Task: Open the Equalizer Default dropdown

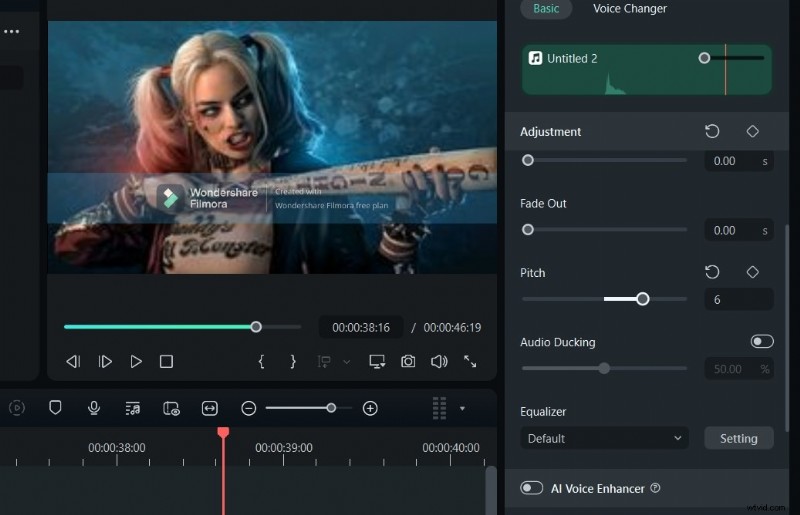Action: click(604, 438)
